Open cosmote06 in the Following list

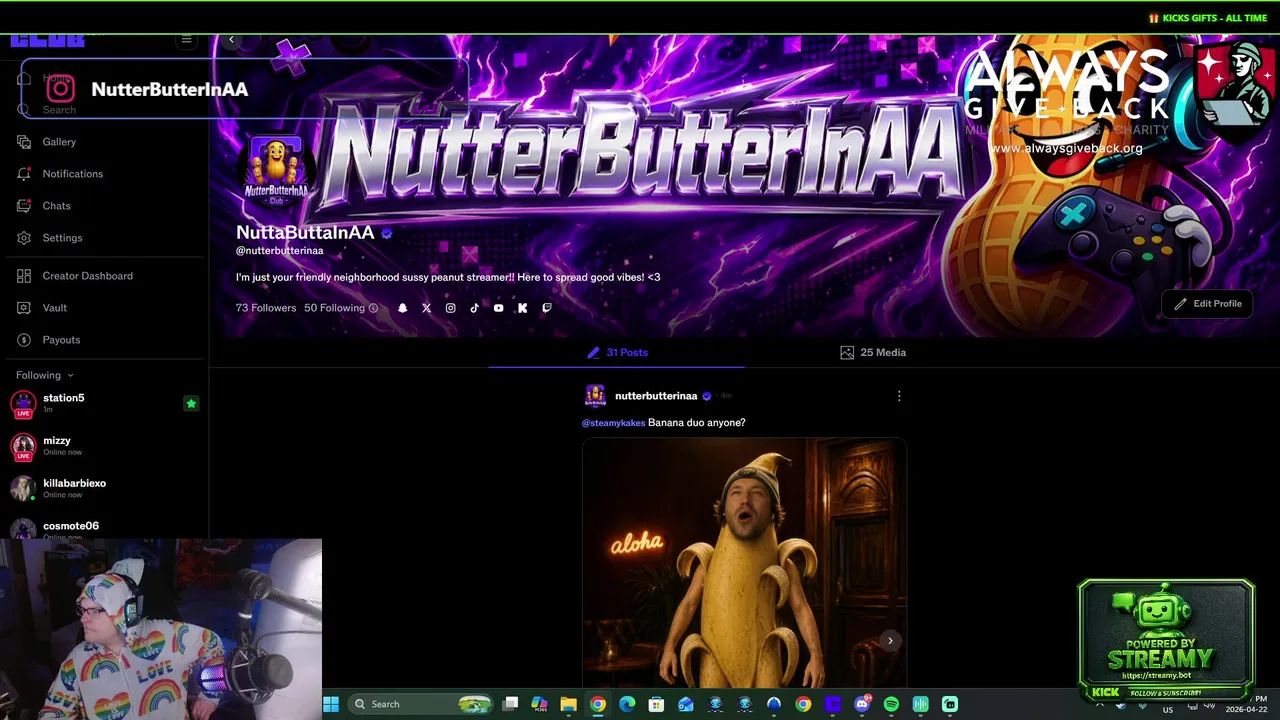(105, 527)
